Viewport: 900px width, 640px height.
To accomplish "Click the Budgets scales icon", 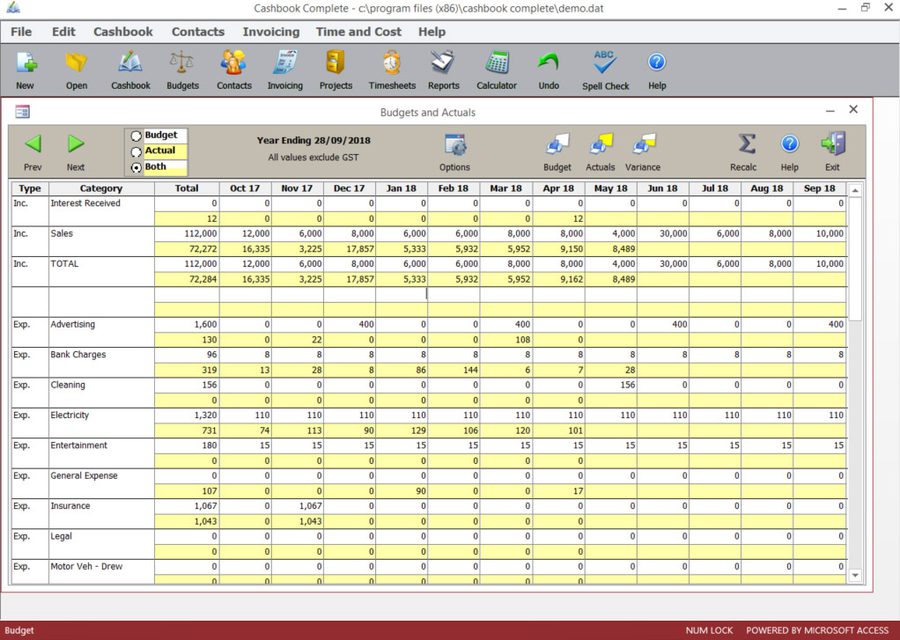I will coord(182,63).
